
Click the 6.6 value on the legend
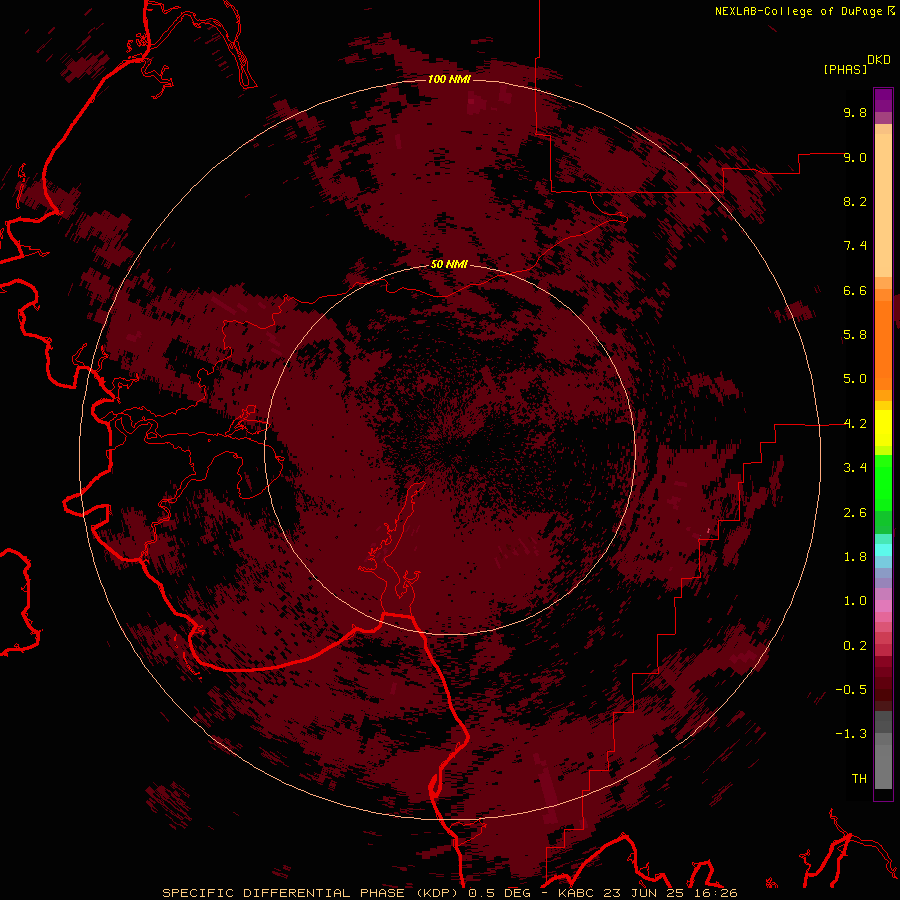[855, 290]
